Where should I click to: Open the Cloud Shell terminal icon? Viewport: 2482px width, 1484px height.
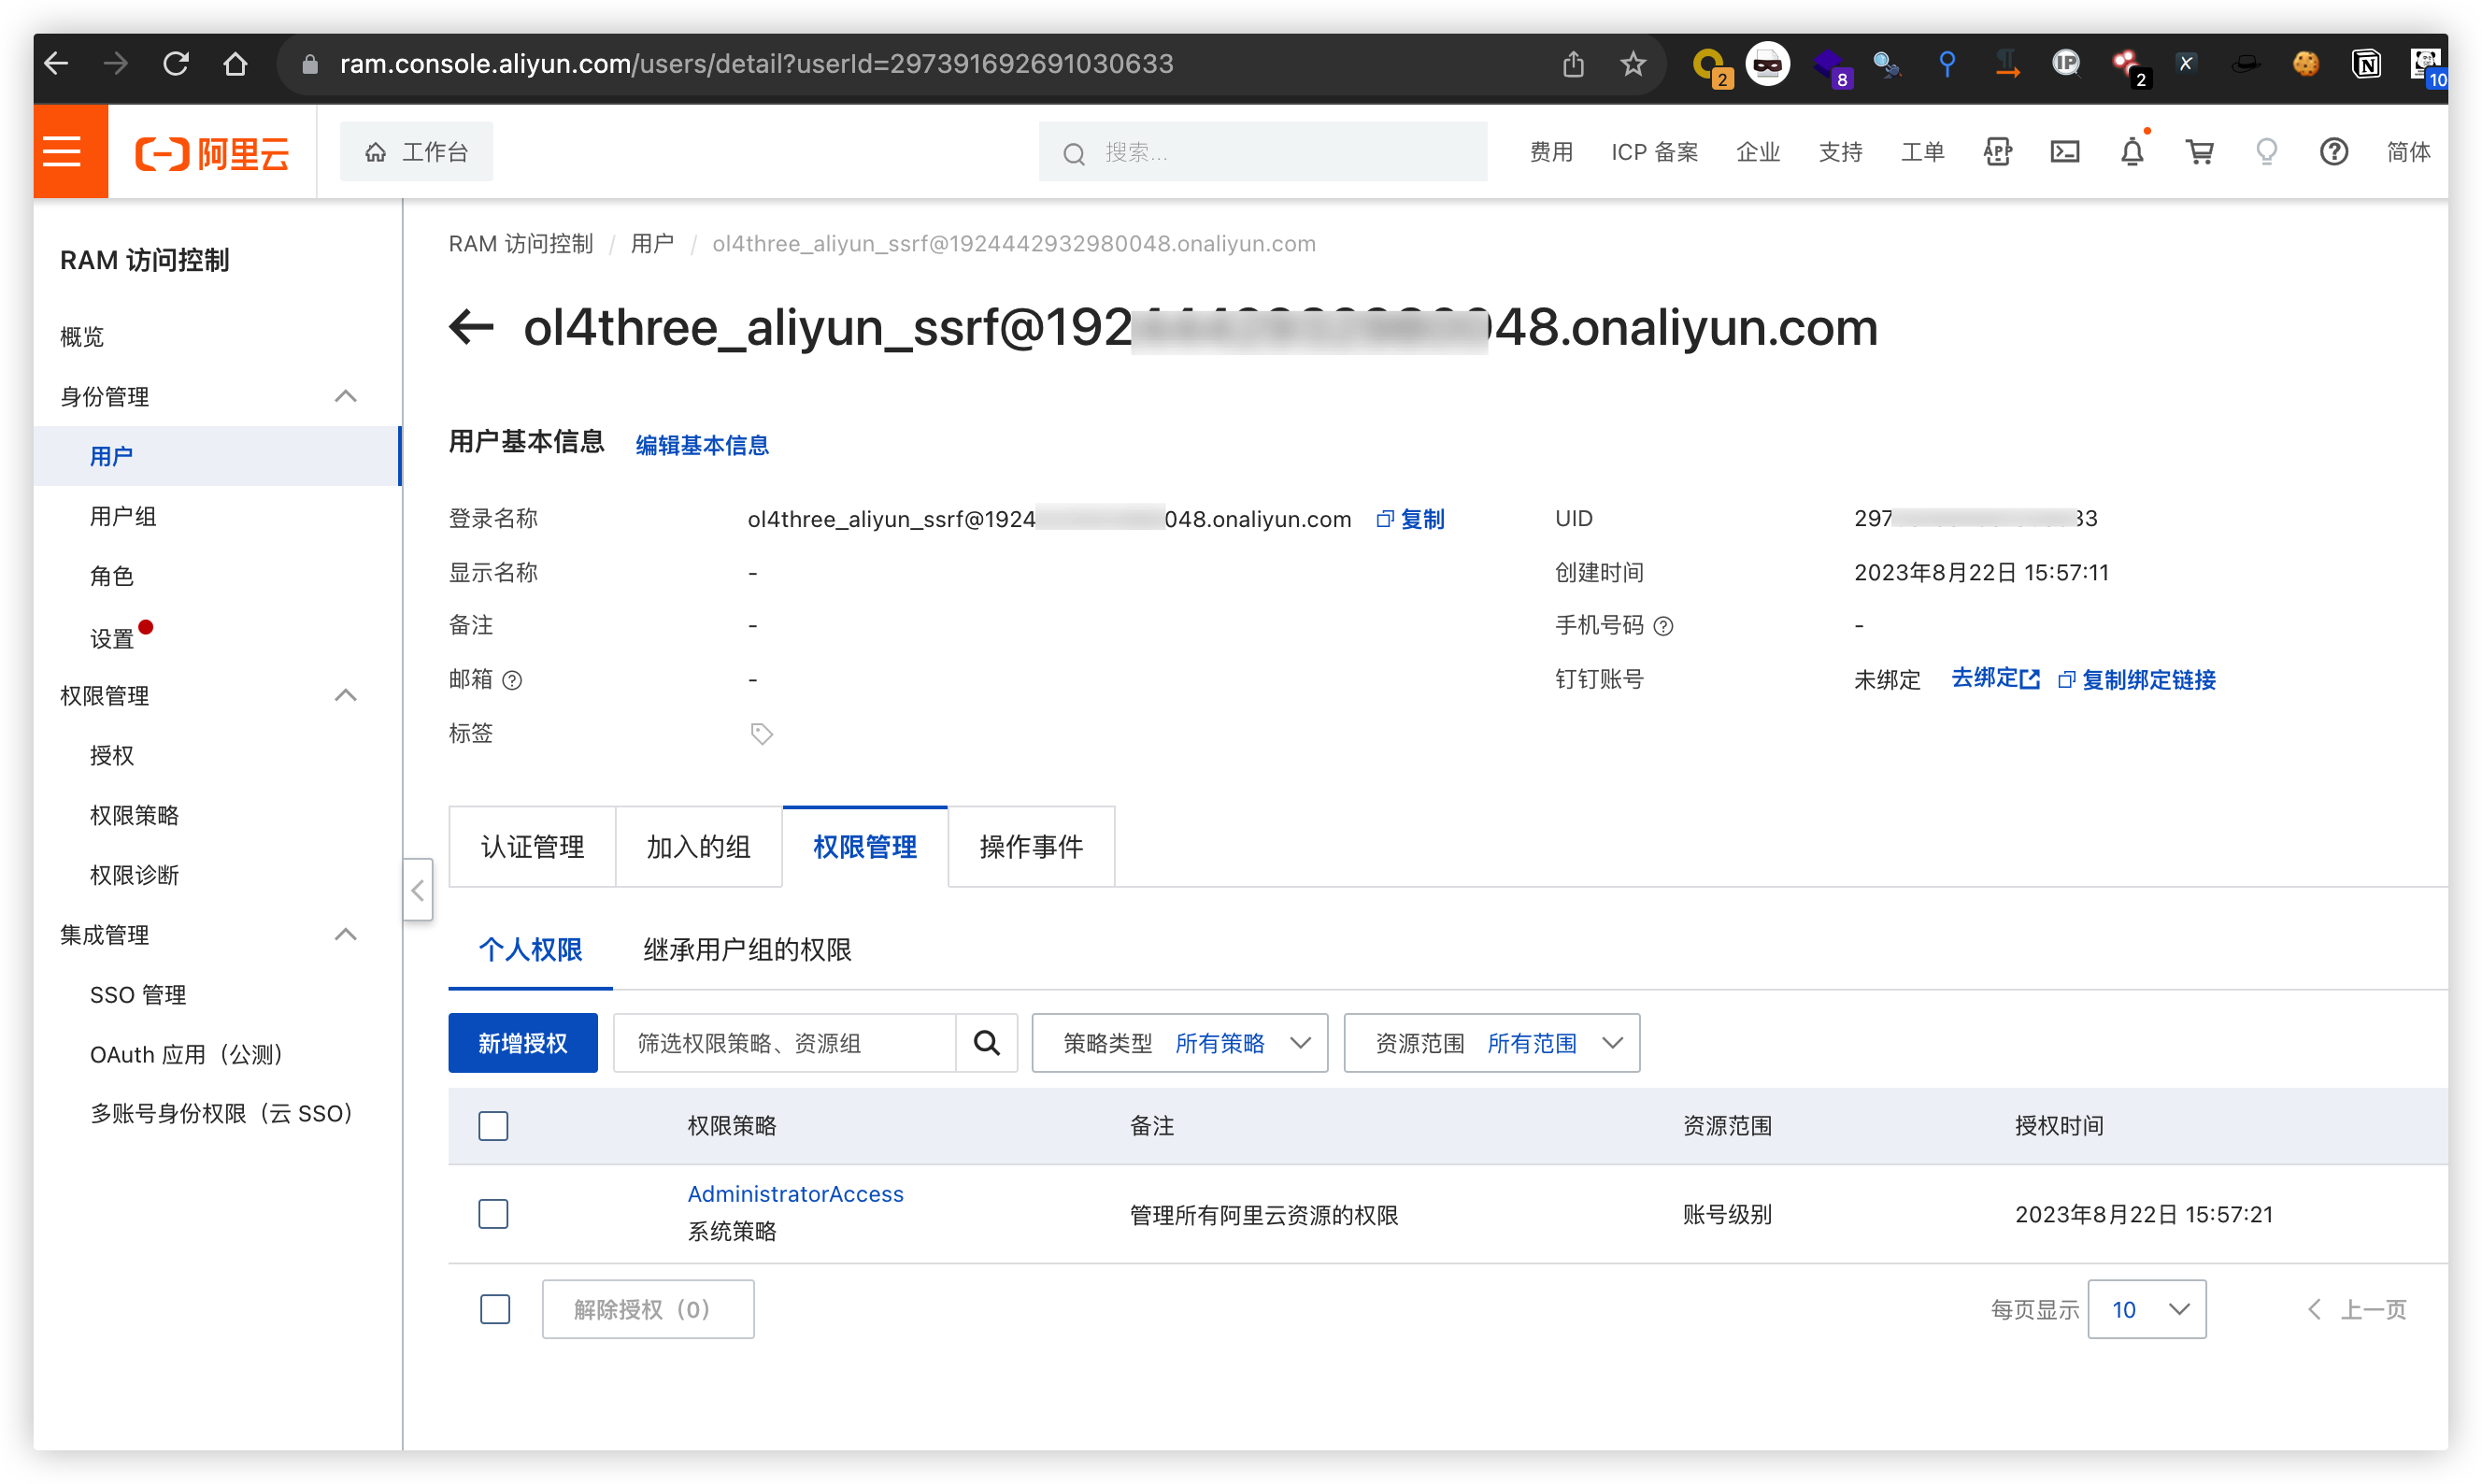point(2064,152)
